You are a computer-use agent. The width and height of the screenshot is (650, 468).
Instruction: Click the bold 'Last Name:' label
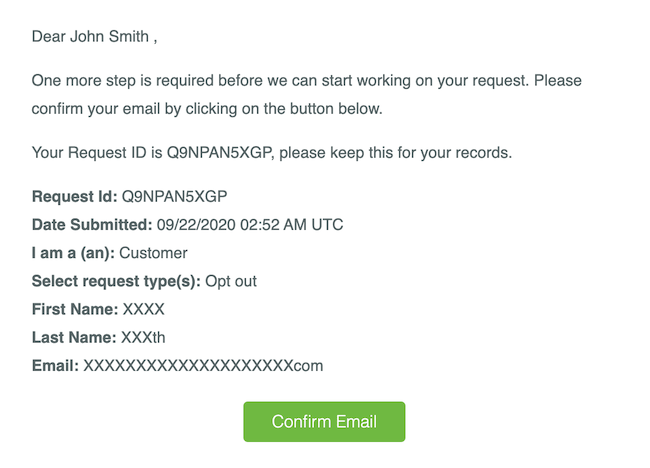[x=74, y=337]
